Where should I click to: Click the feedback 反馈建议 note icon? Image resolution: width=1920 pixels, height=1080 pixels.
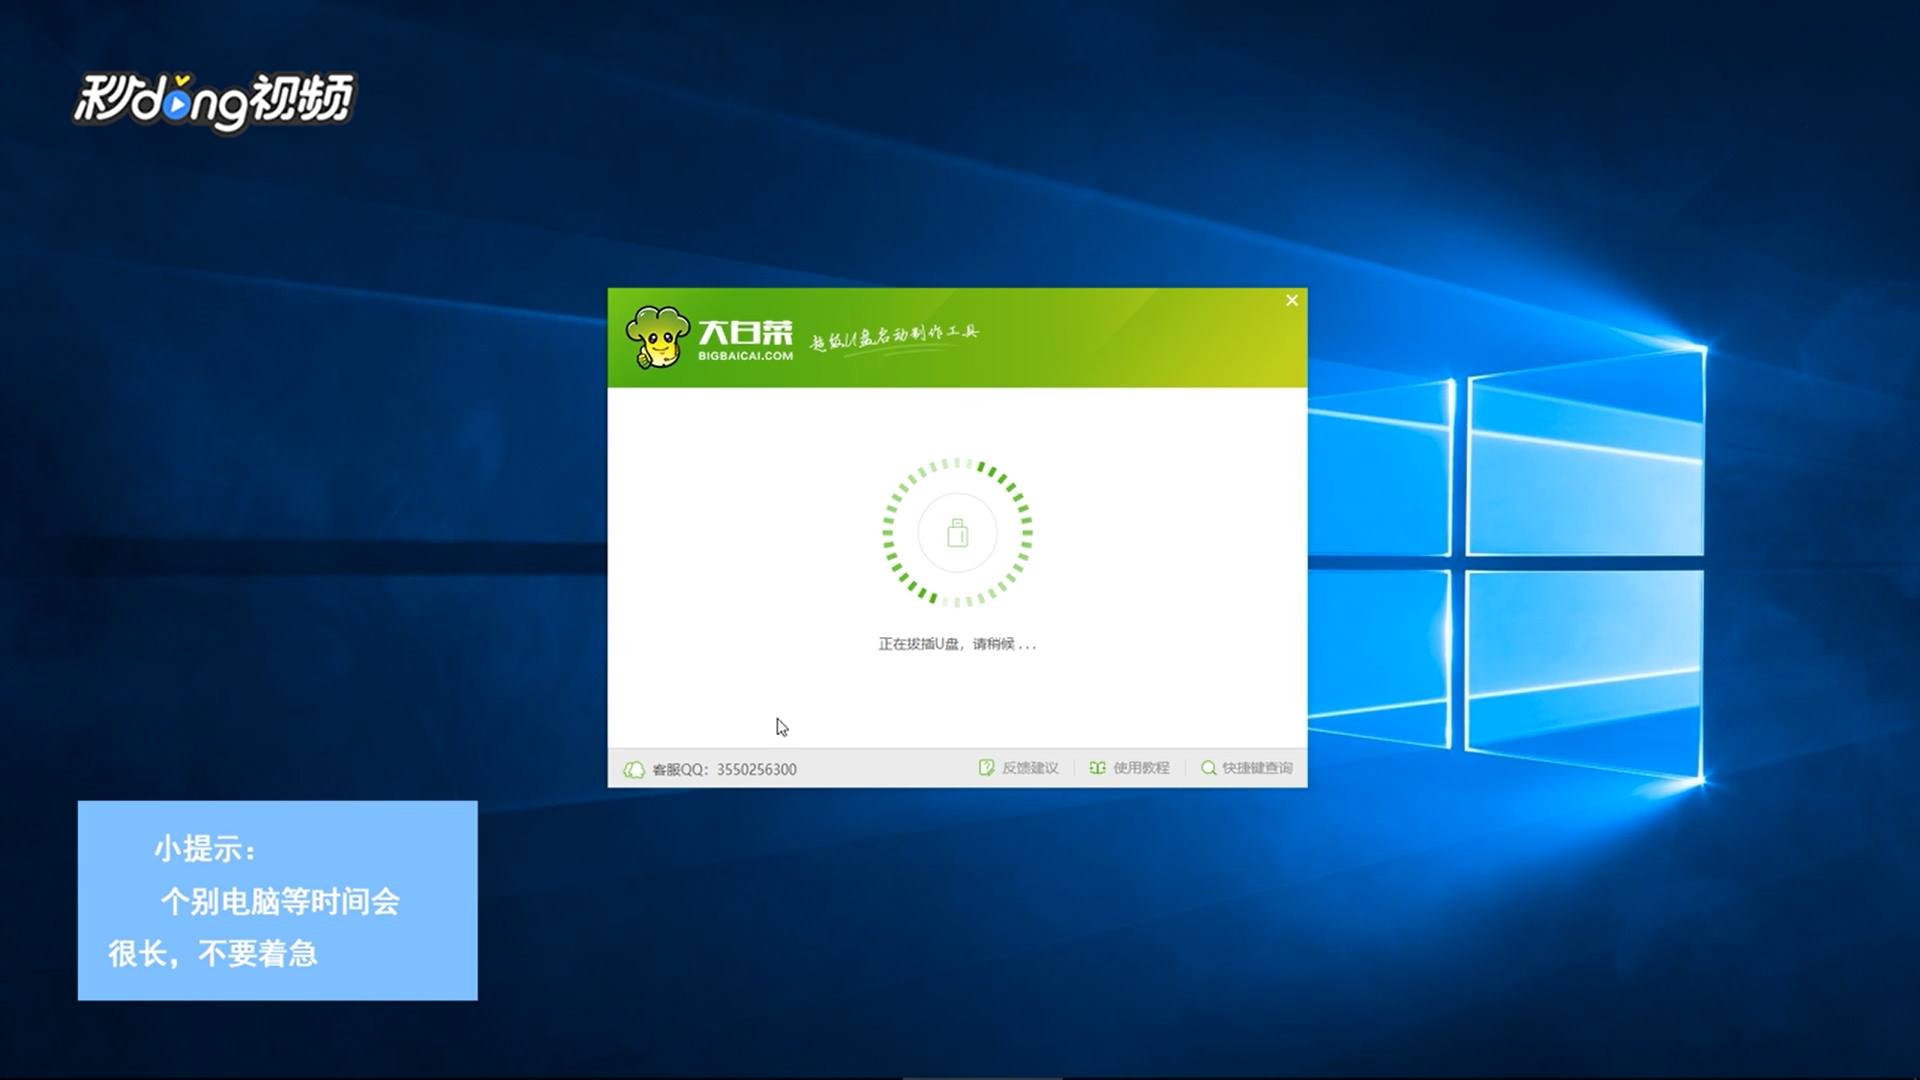coord(986,768)
